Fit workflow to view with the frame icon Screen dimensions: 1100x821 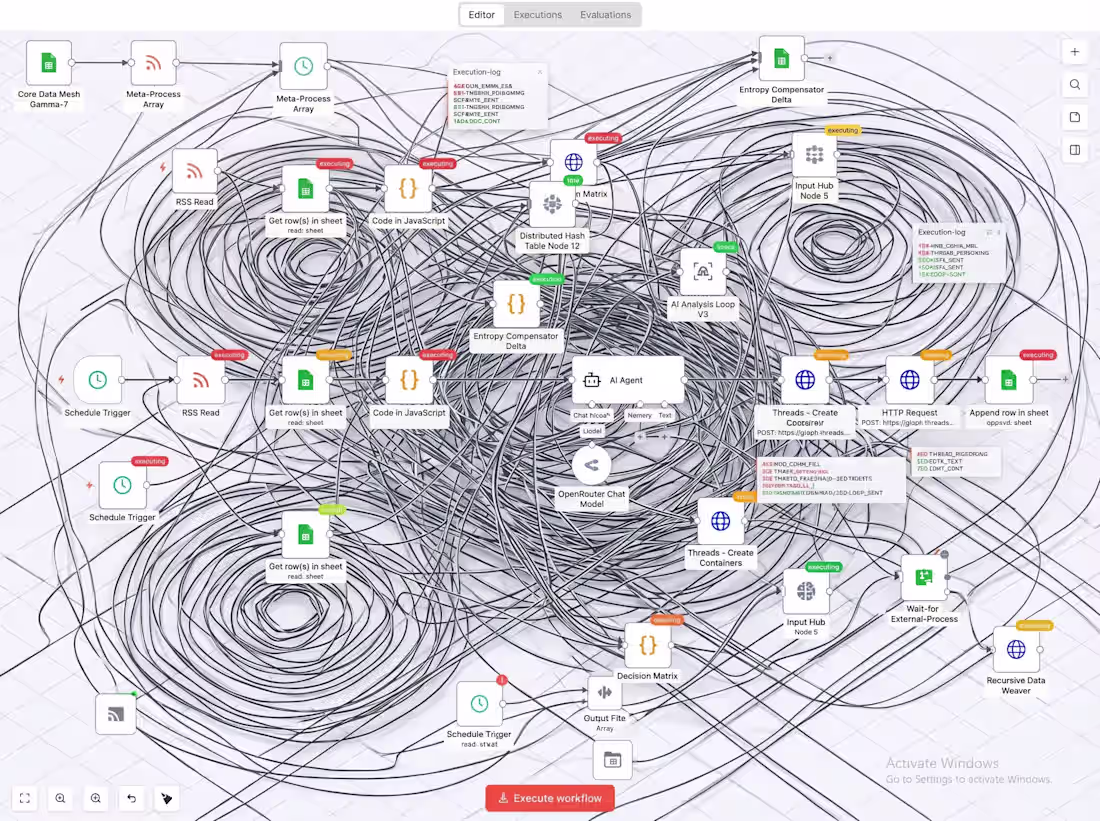(x=25, y=798)
